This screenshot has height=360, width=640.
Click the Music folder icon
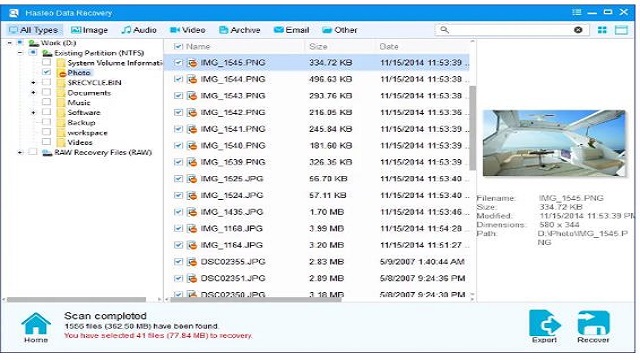pyautogui.click(x=61, y=102)
